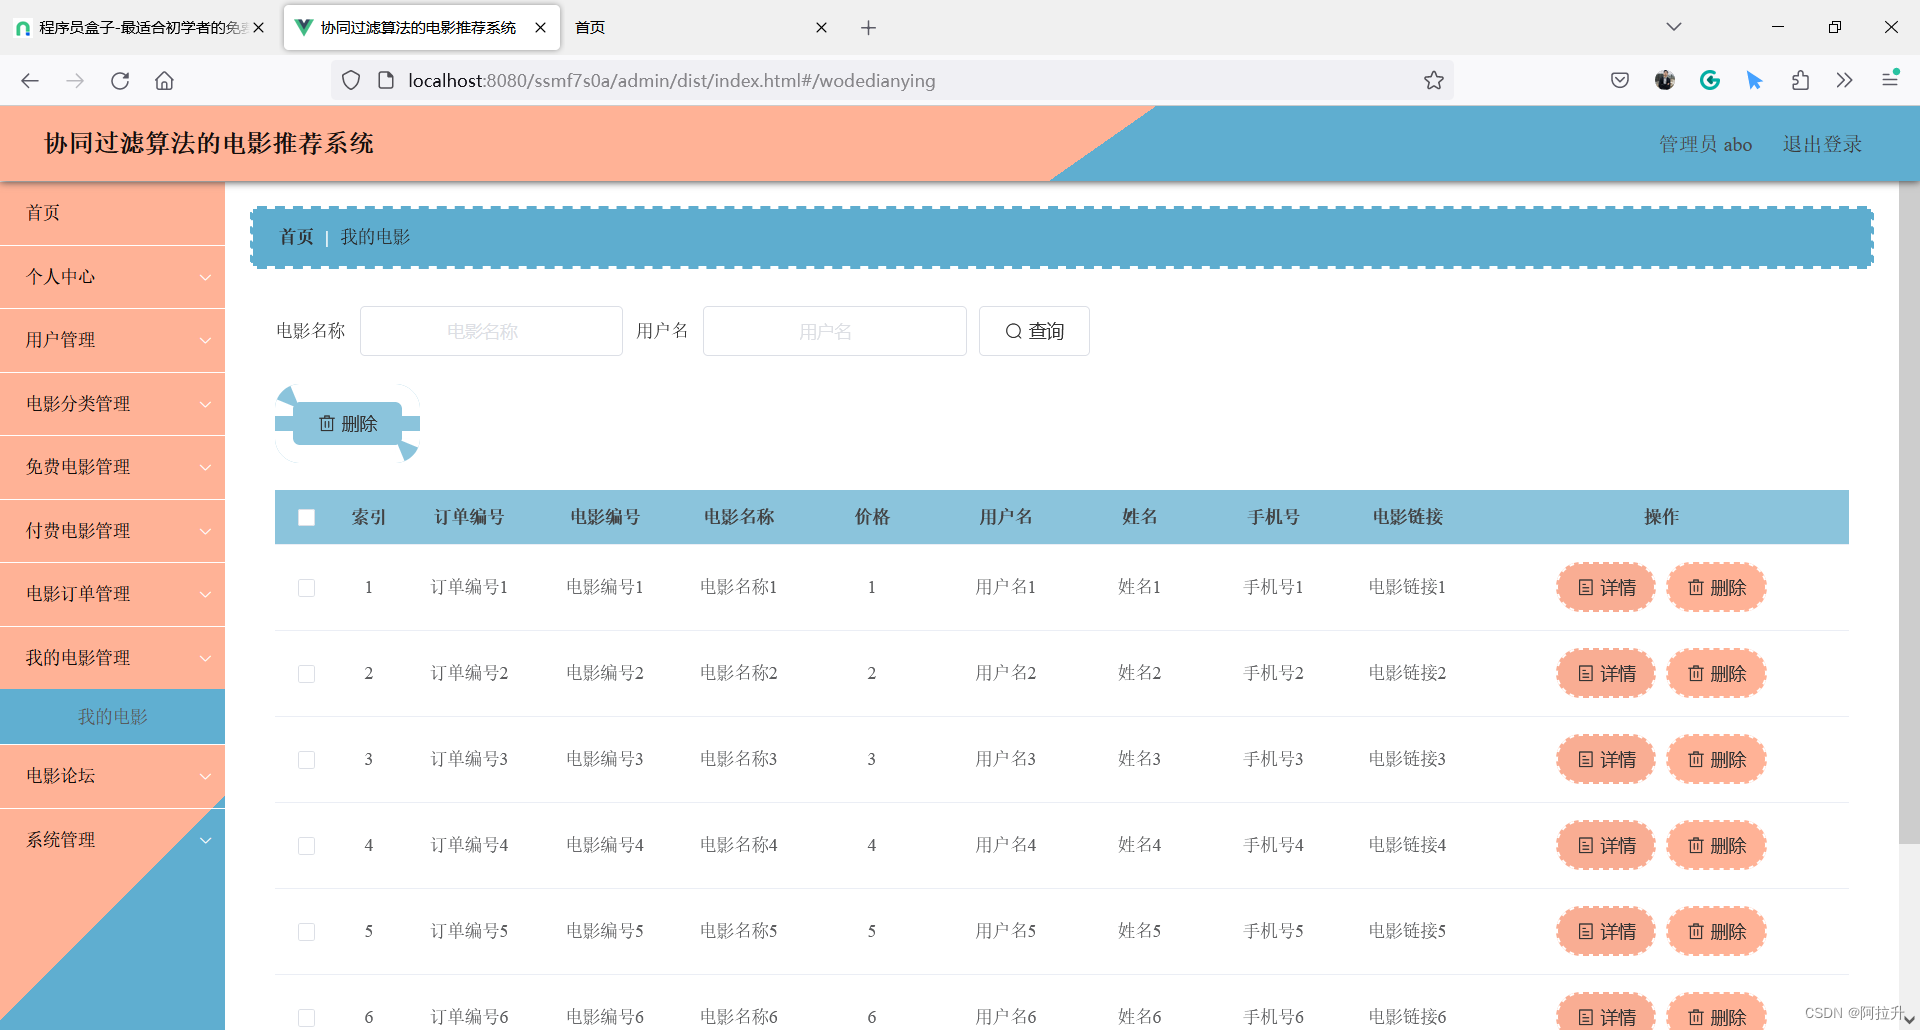The height and width of the screenshot is (1030, 1920).
Task: Select the 我的电影 submenu item
Action: click(x=112, y=717)
